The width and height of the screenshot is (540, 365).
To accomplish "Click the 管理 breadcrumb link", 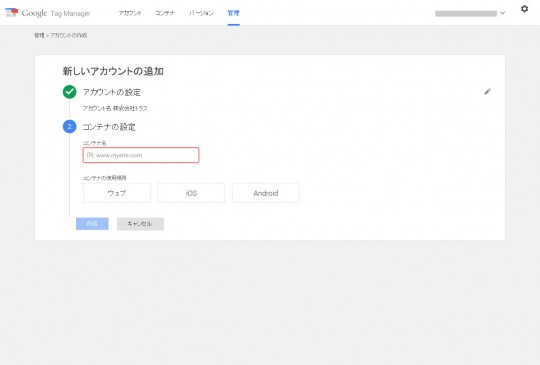I will [x=39, y=35].
